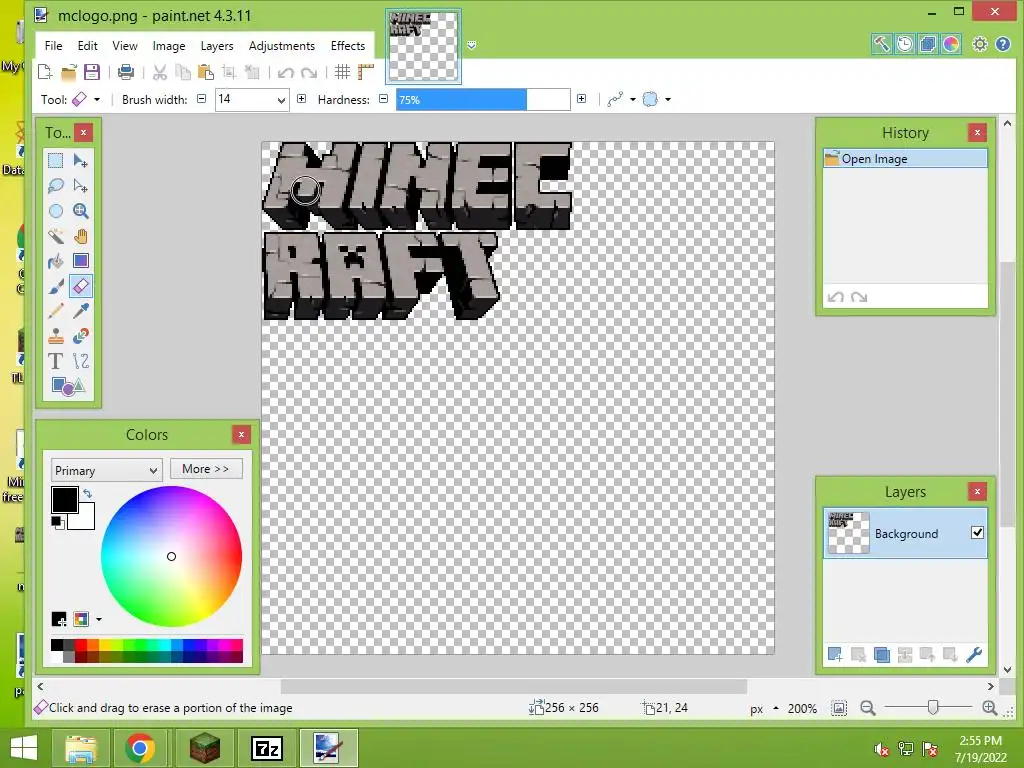Open the Brush width dropdown
1024x768 pixels.
281,100
